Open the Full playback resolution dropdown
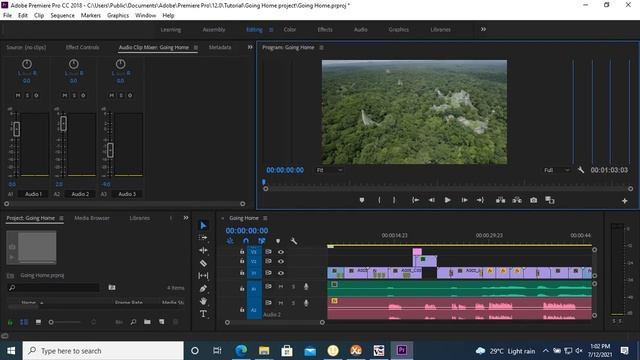Image resolution: width=640 pixels, height=360 pixels. 557,170
